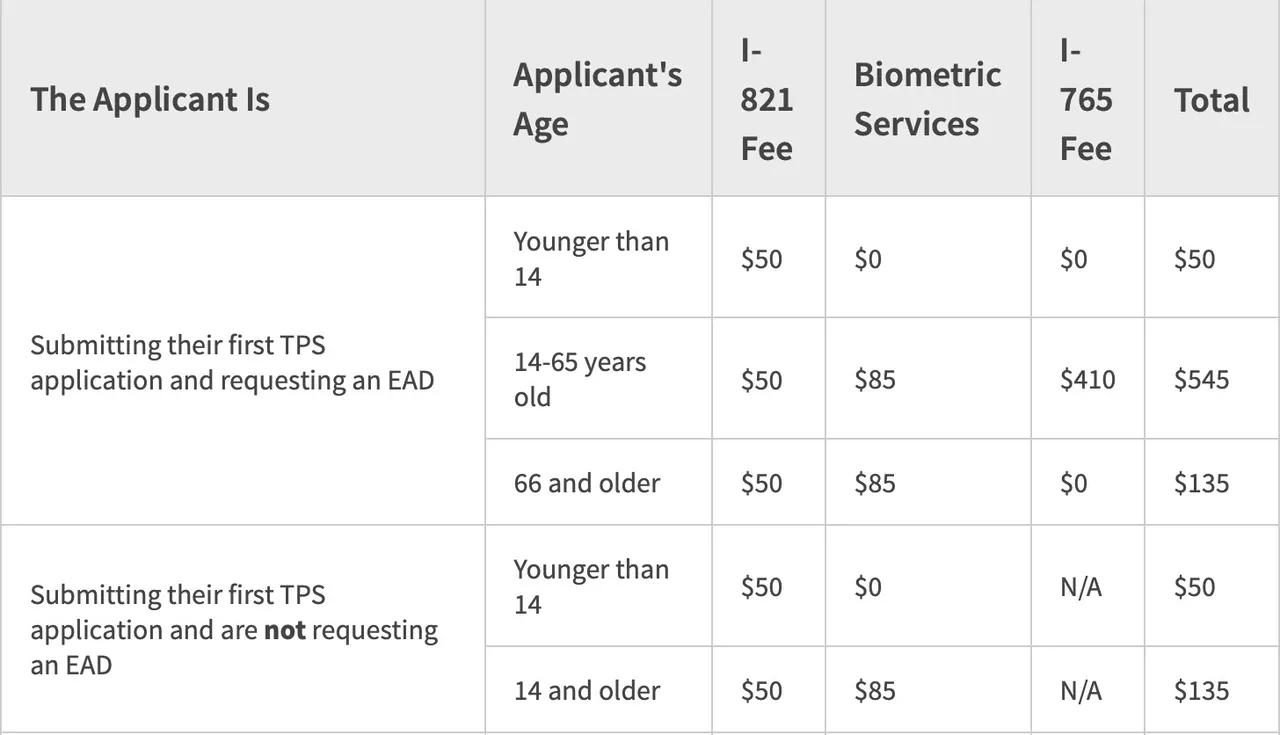Click the N/A cell in the "14 and older" row
This screenshot has width=1280, height=735.
pos(1081,691)
